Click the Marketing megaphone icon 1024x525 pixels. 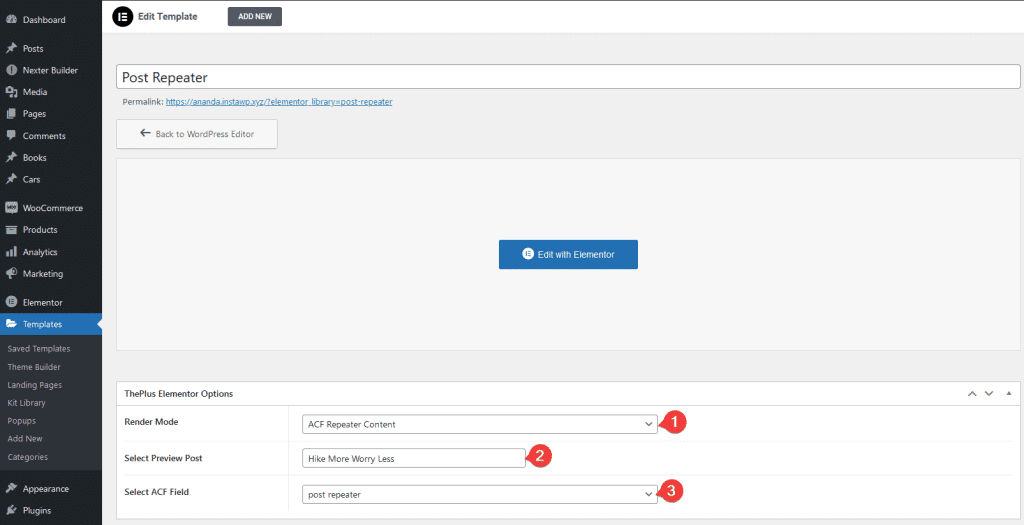11,274
